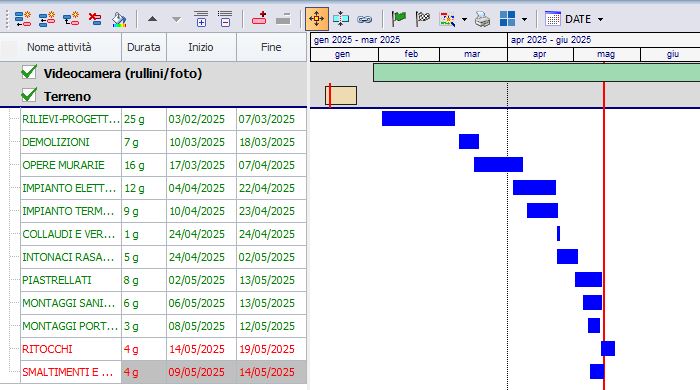Click end date 19/05/2025 of RITOCCHI

point(271,349)
